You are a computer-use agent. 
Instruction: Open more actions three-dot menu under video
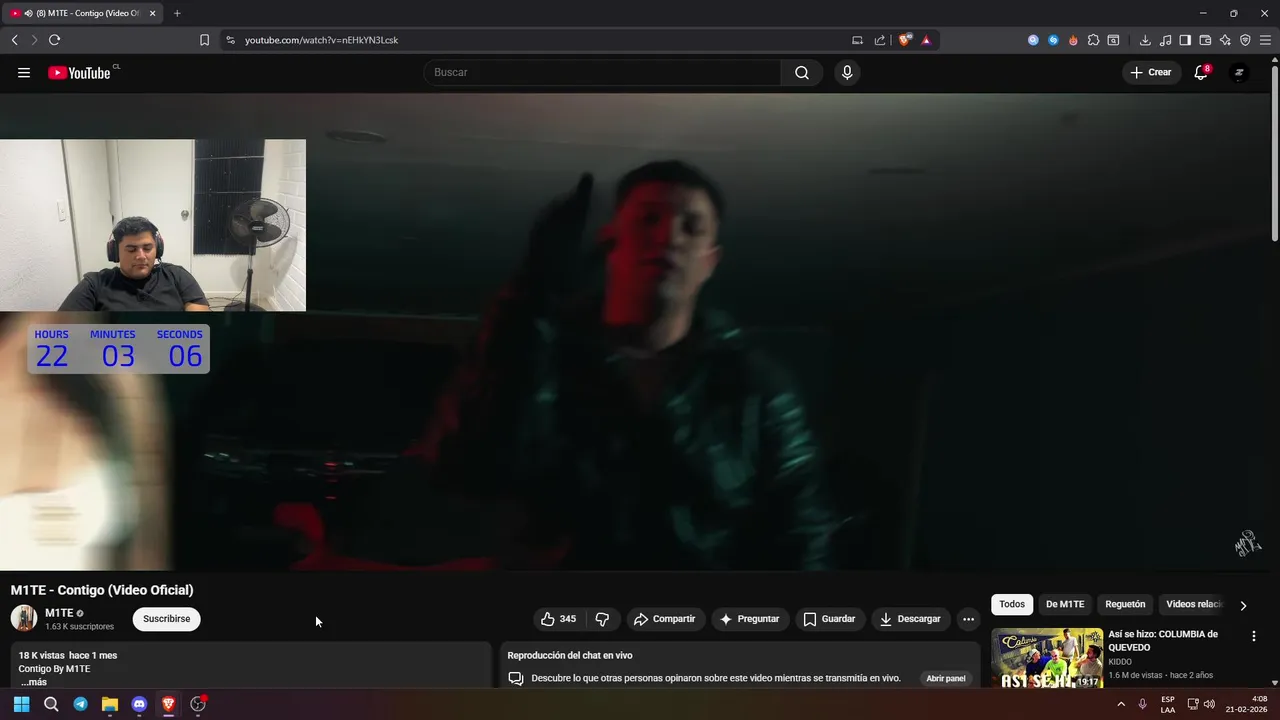[x=968, y=619]
